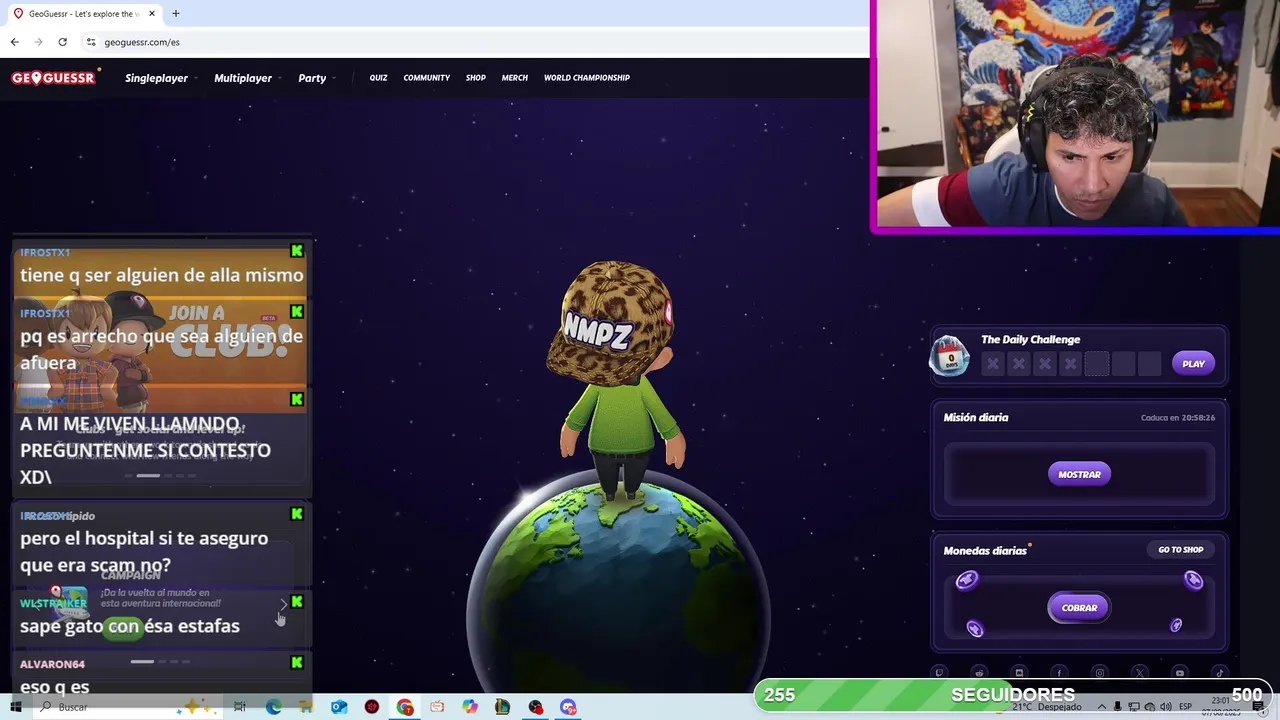This screenshot has height=720, width=1280.
Task: Open Microsoft Edge from the taskbar
Action: (273, 707)
